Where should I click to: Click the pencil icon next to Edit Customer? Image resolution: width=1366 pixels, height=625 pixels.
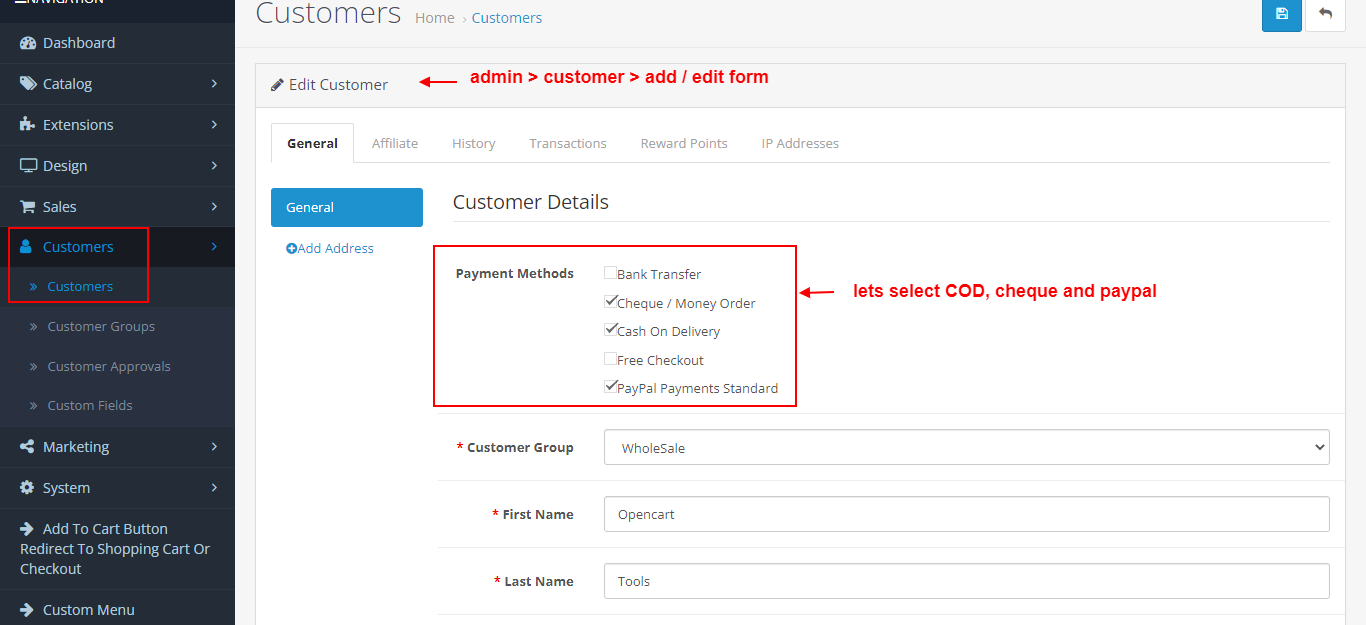pos(277,84)
